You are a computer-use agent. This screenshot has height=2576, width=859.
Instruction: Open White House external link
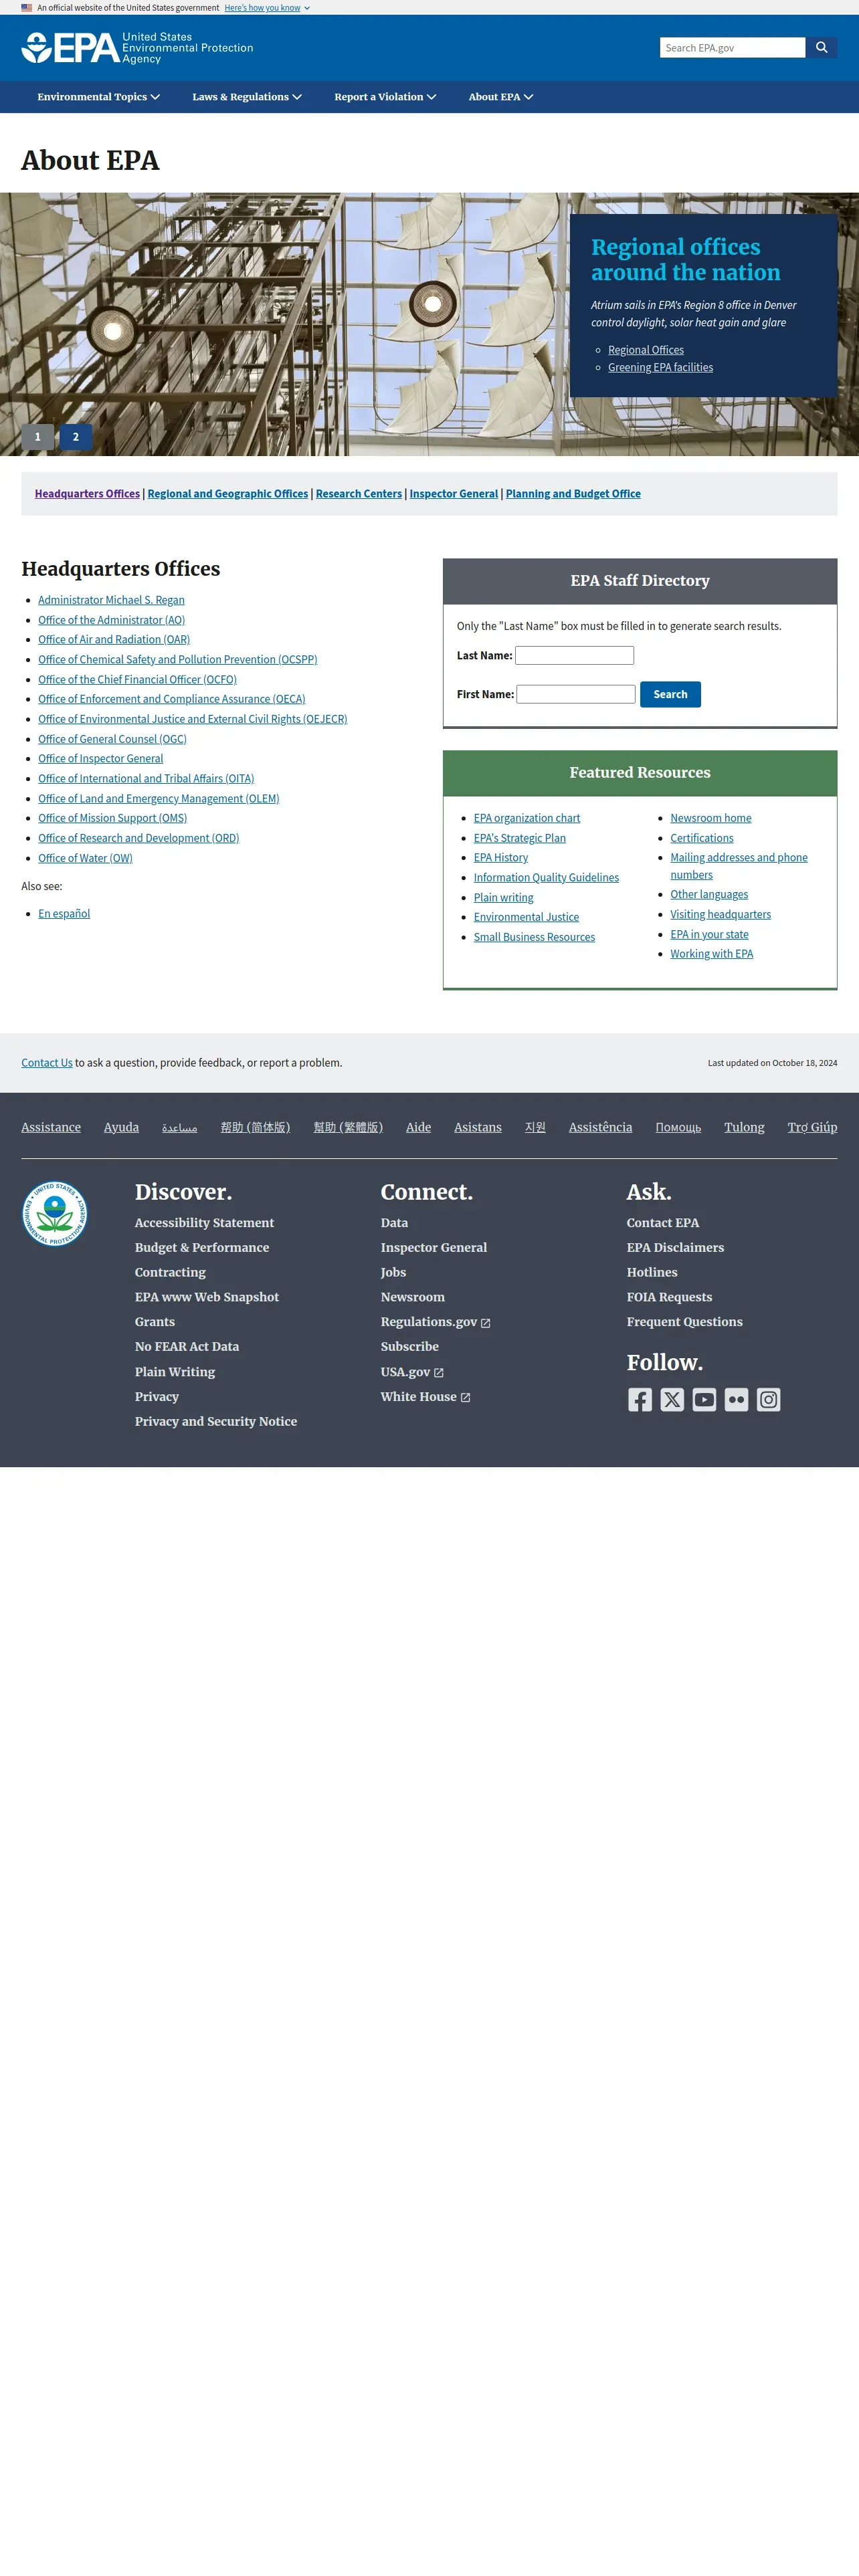[x=425, y=1397]
